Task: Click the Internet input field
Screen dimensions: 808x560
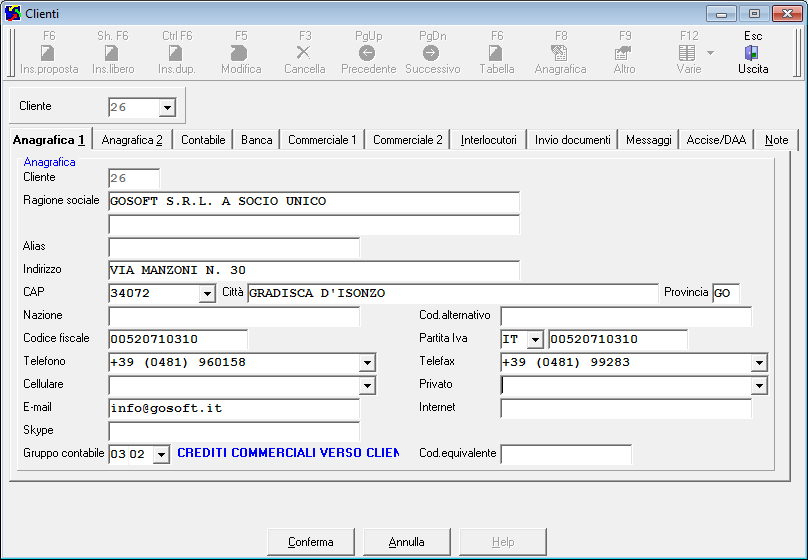Action: tap(626, 409)
